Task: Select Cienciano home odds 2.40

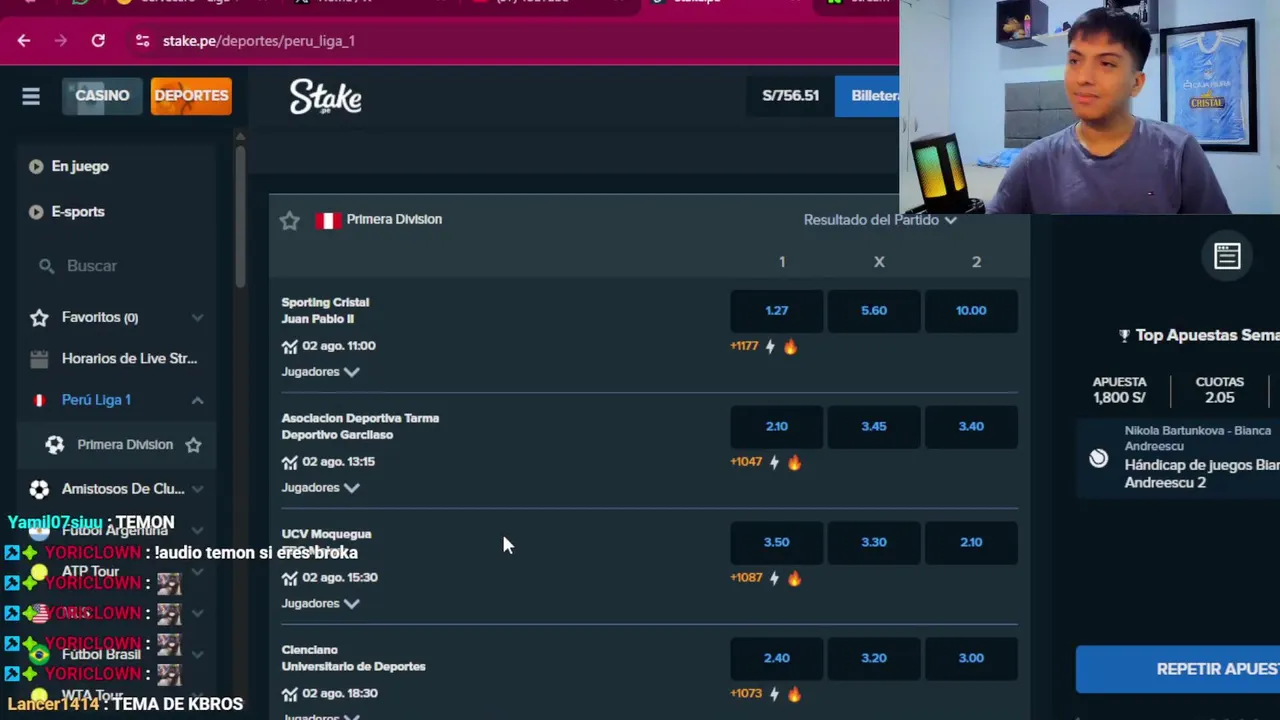Action: 777,659
